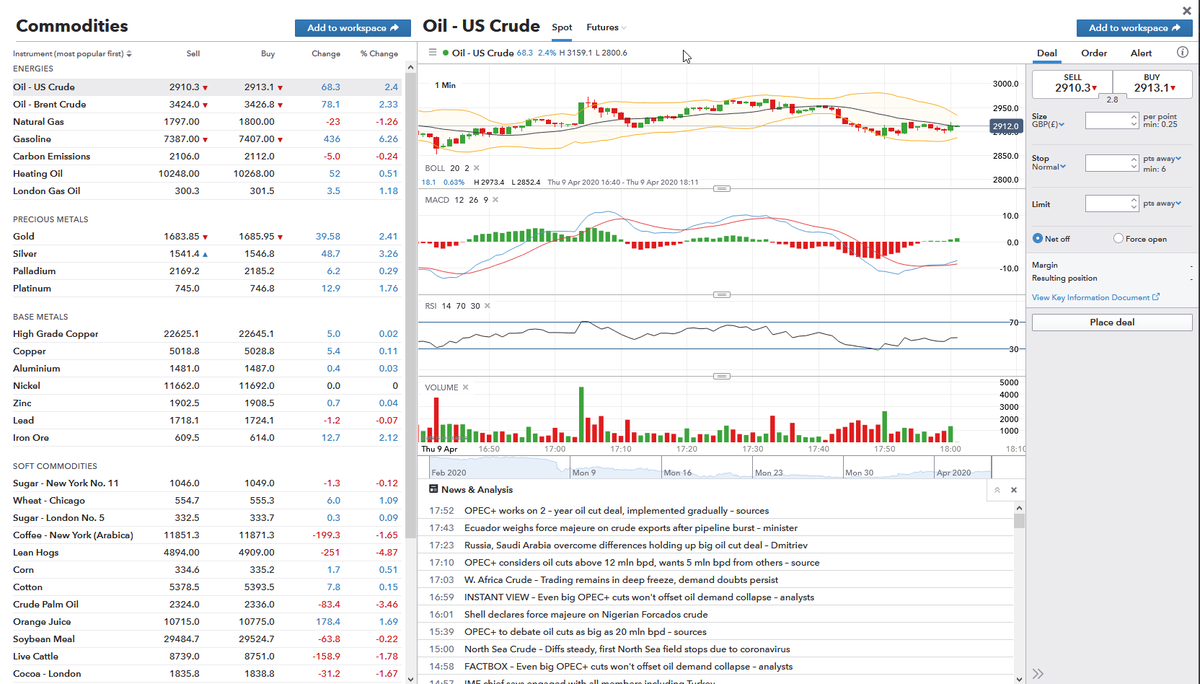The width and height of the screenshot is (1200, 684).
Task: Switch to the Order tab
Action: pos(1094,53)
